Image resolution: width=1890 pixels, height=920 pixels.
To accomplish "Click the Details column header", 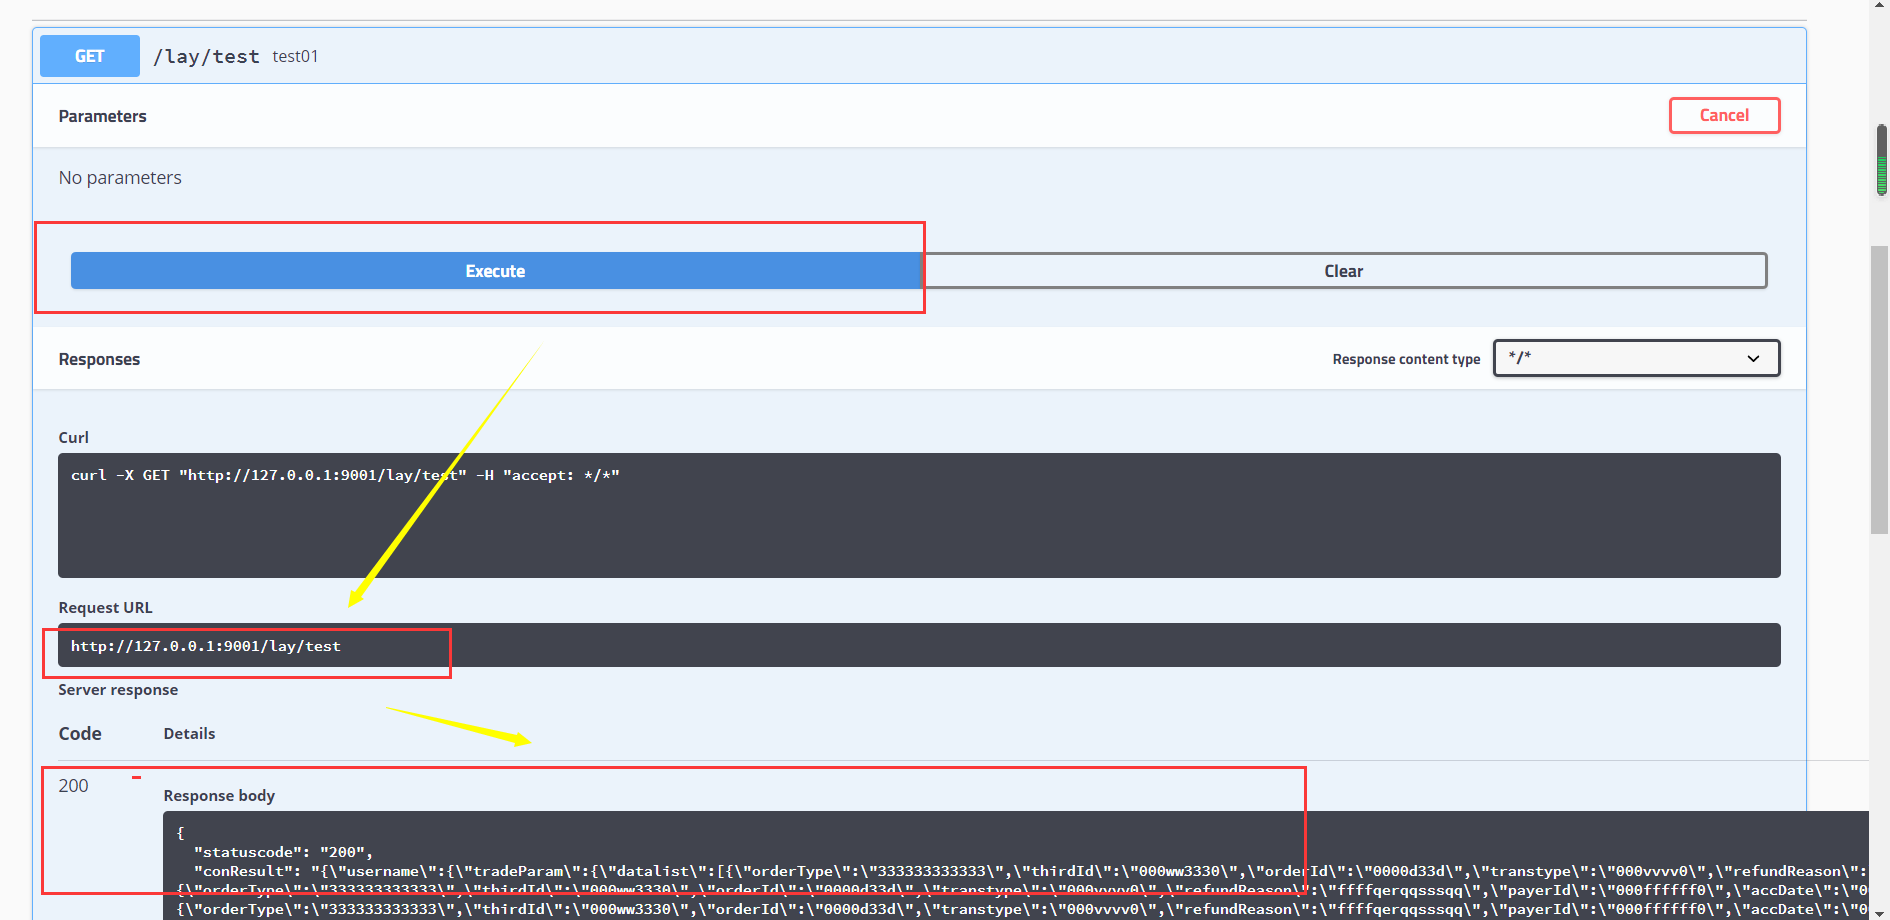I will pos(189,734).
